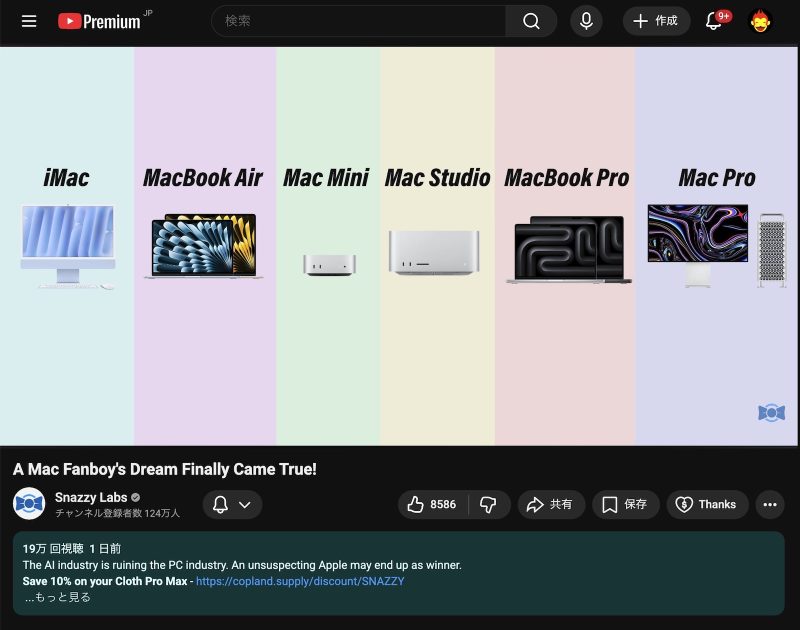Click the Snazzy Labs watermark in video
The height and width of the screenshot is (630, 800).
pyautogui.click(x=771, y=413)
